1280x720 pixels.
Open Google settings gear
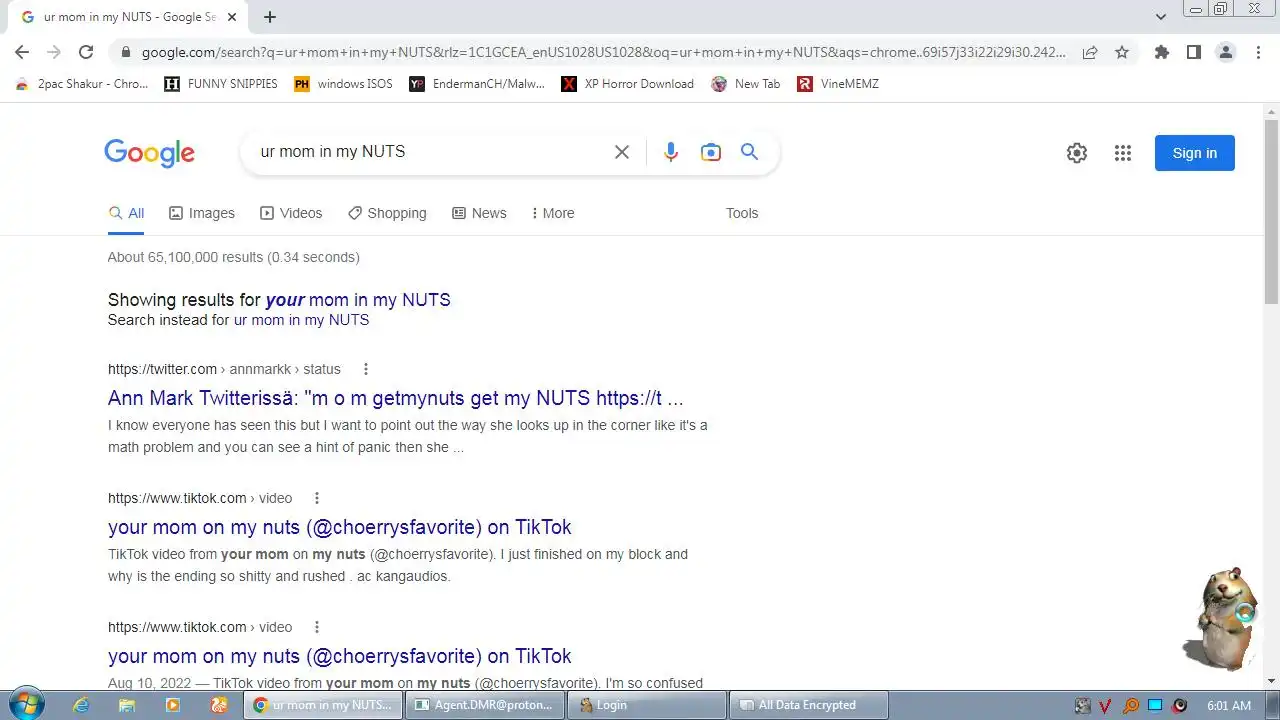tap(1077, 153)
